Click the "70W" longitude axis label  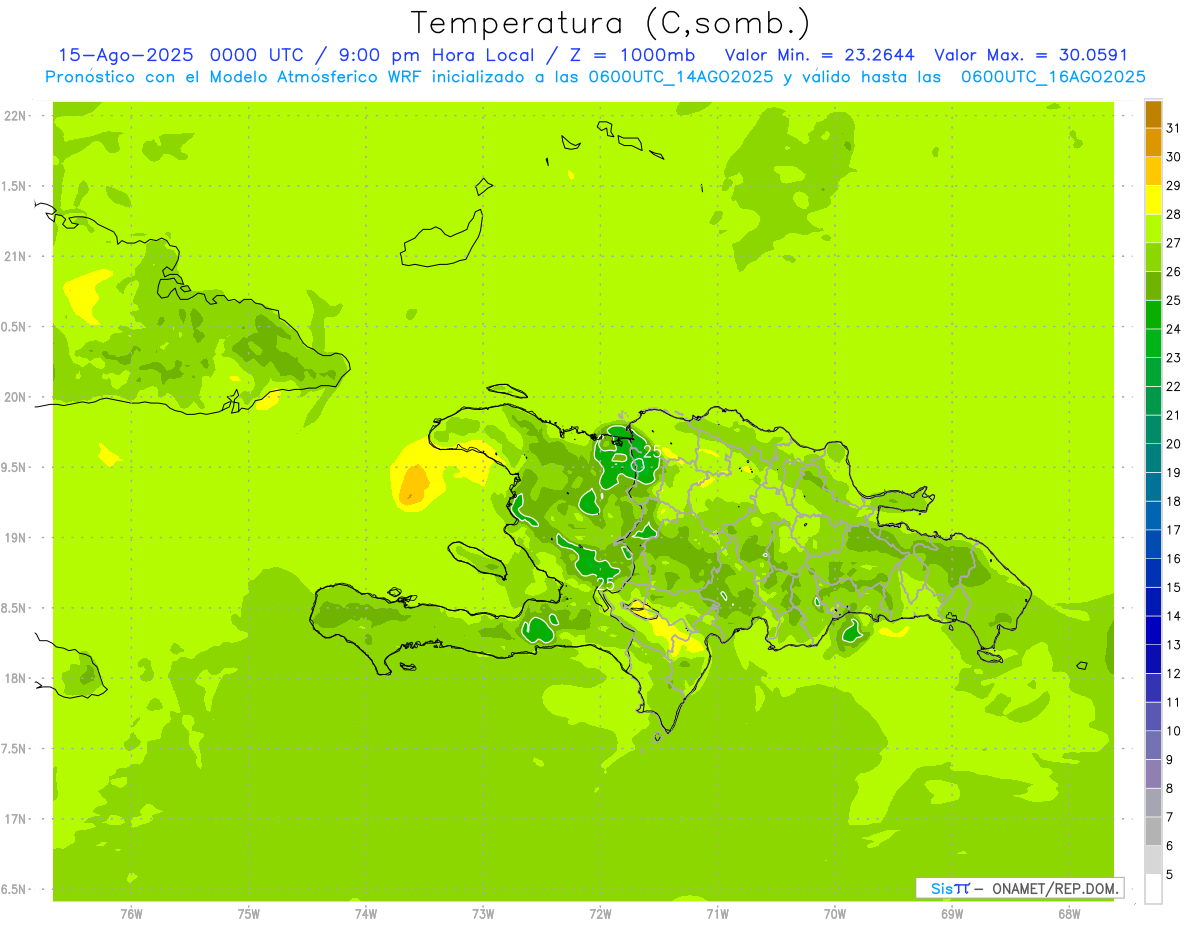click(835, 914)
